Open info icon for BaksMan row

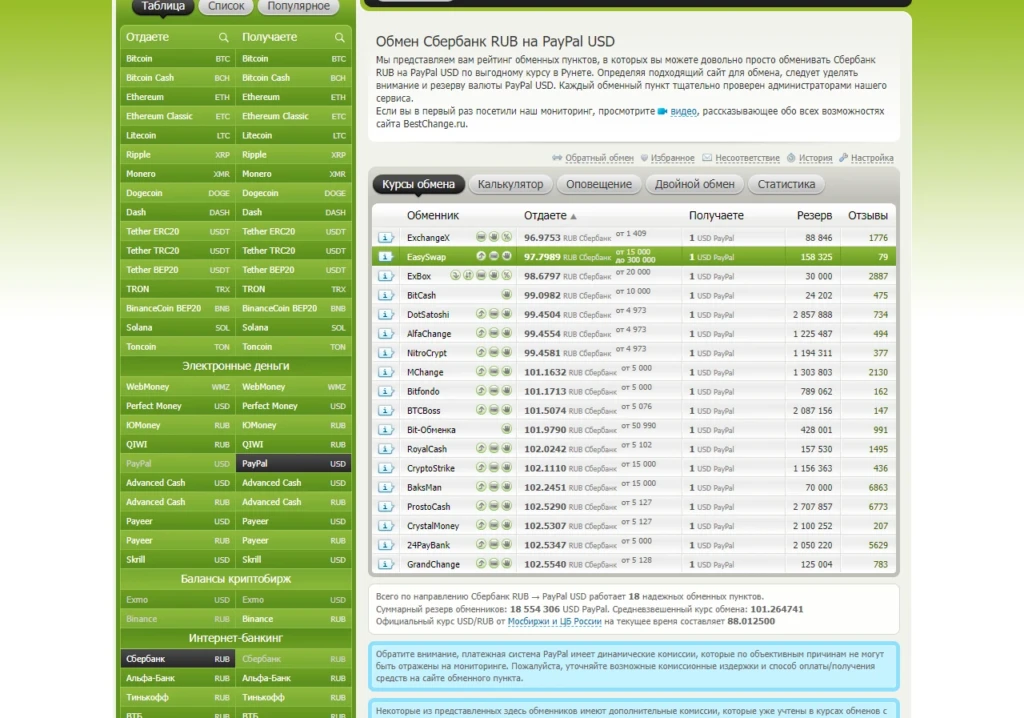385,487
